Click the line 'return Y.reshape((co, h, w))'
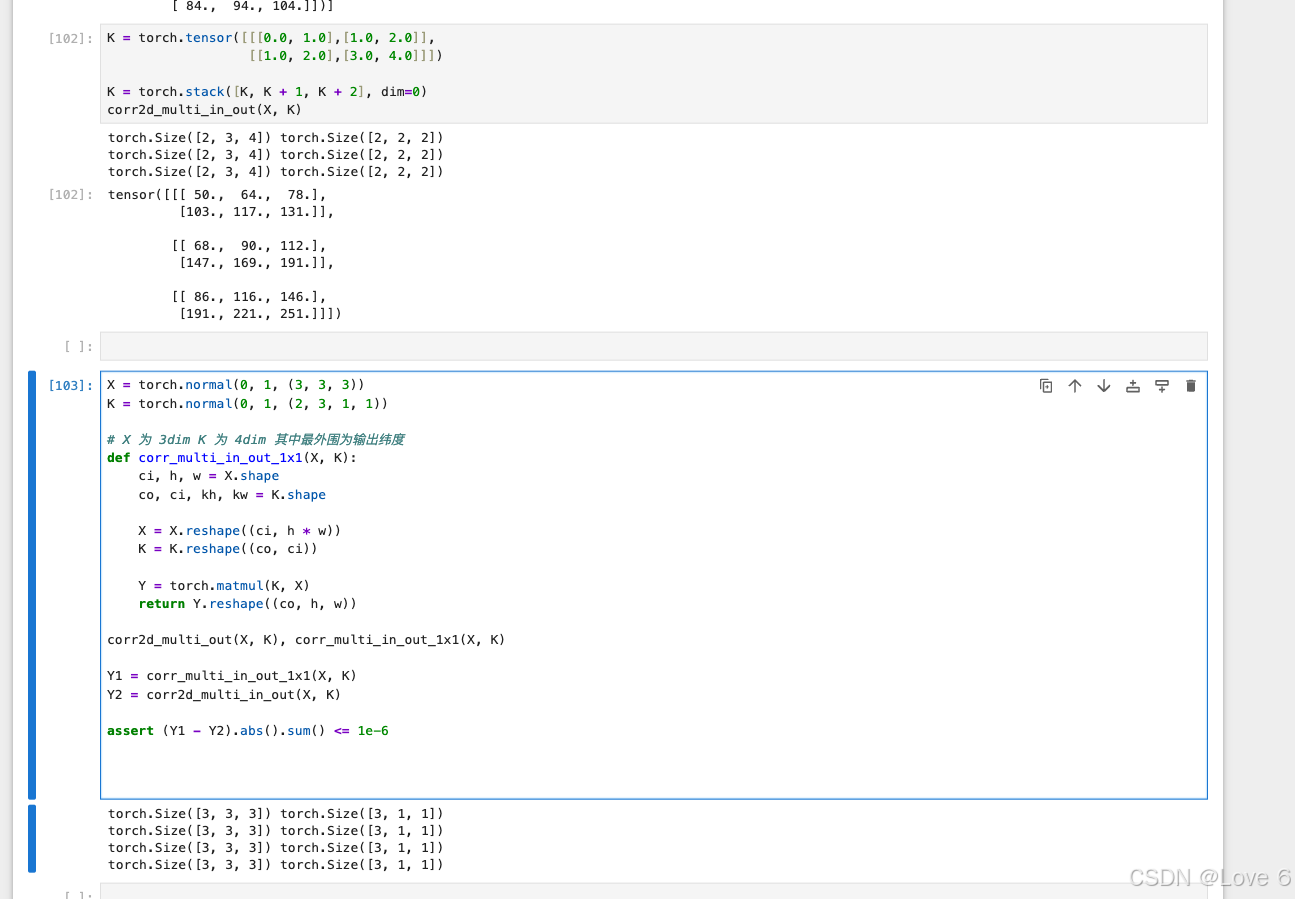Screen dimensions: 1295x899 pyautogui.click(x=248, y=604)
